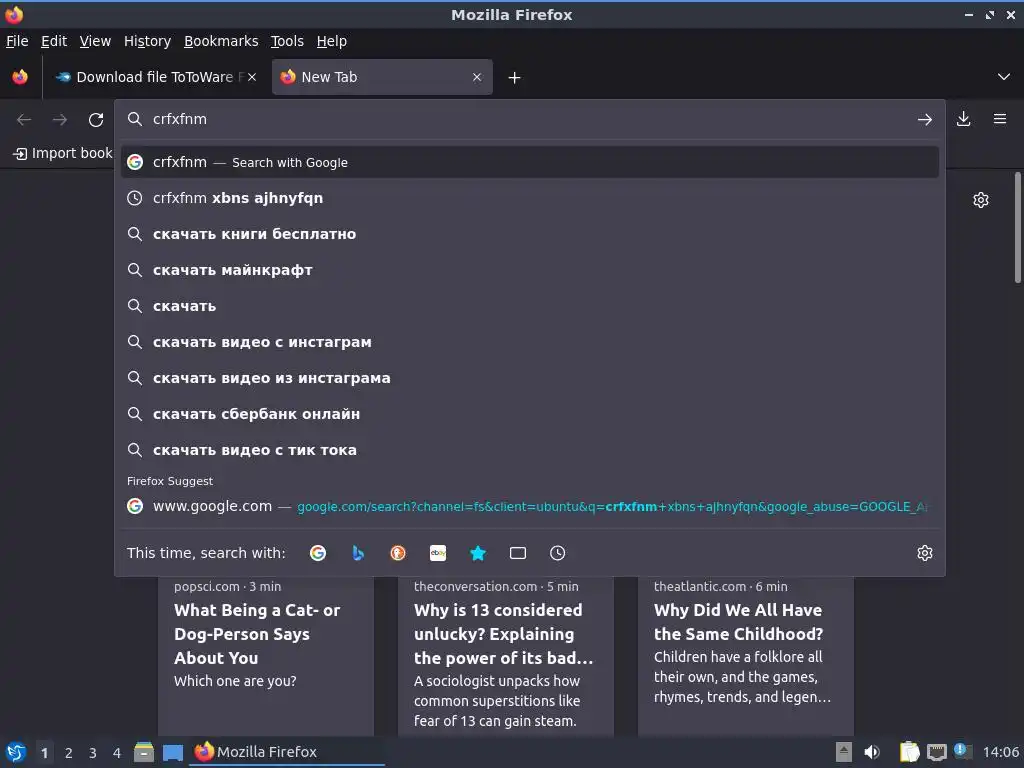Close the Download file ToToWare tab
The height and width of the screenshot is (768, 1024).
252,77
